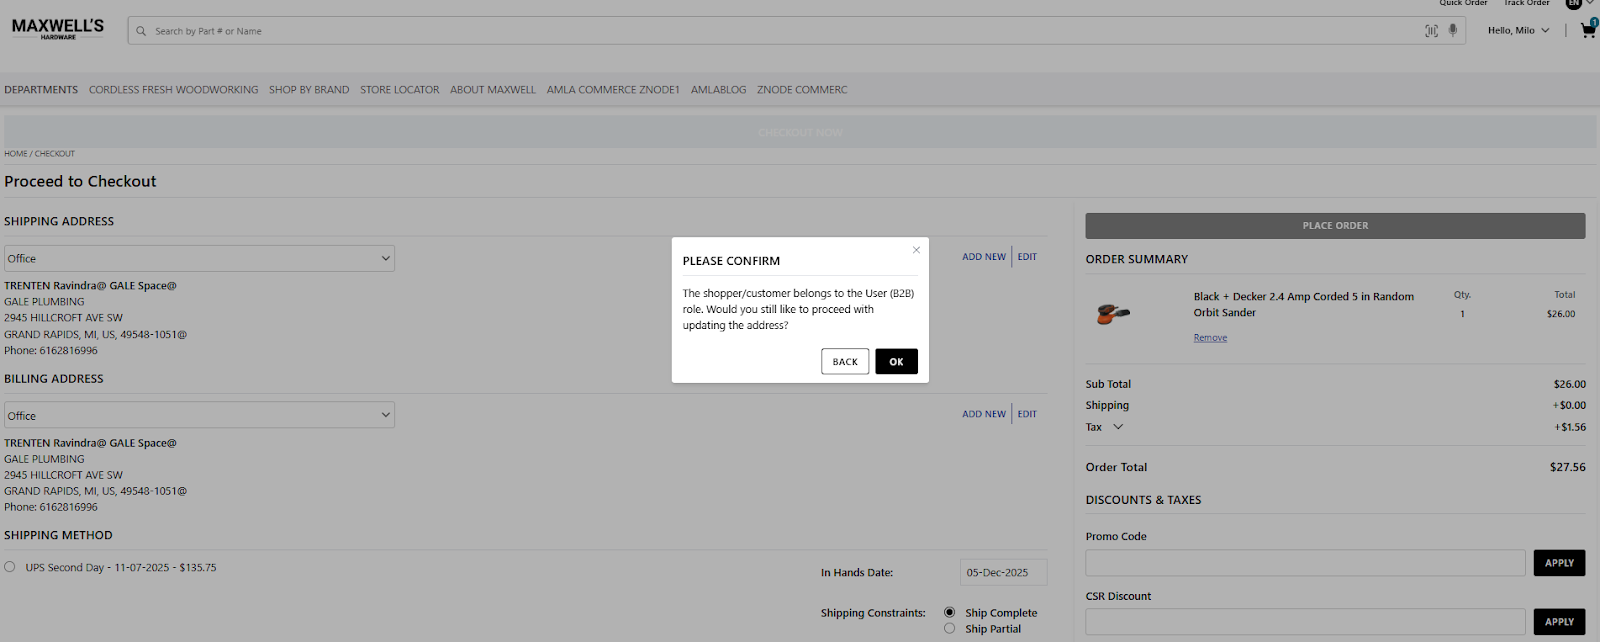Open Cordless Fresh Woodworking menu

(x=173, y=90)
